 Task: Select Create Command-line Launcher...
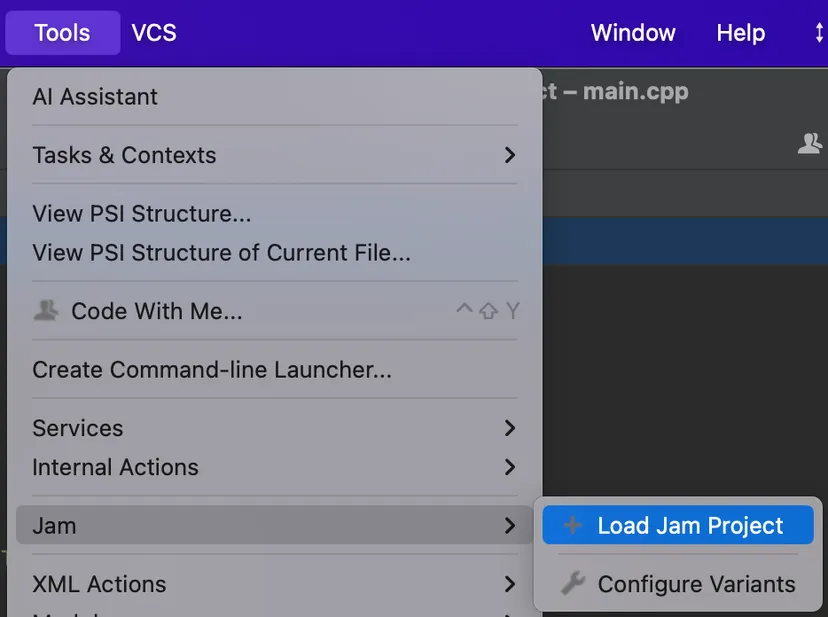(275, 370)
